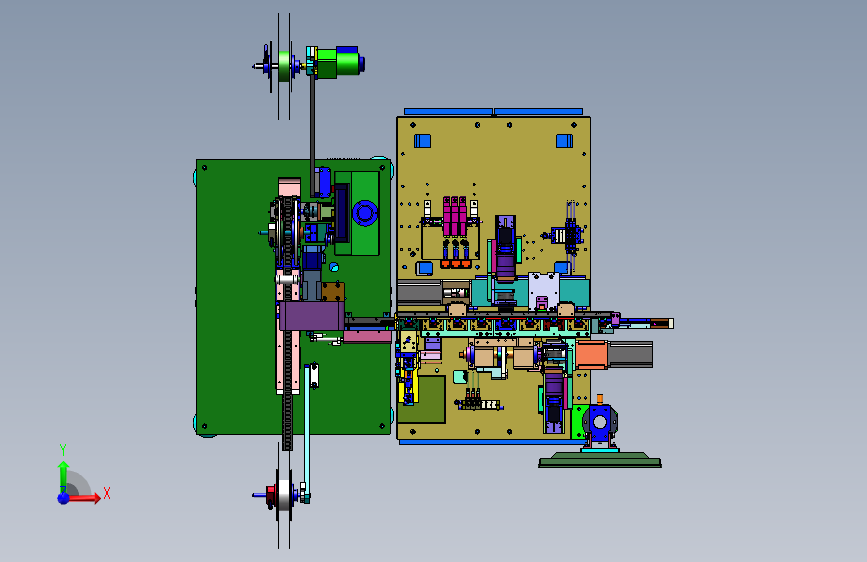The image size is (867, 562).
Task: Select the top-right blue square pad on tan plate
Action: tap(565, 141)
